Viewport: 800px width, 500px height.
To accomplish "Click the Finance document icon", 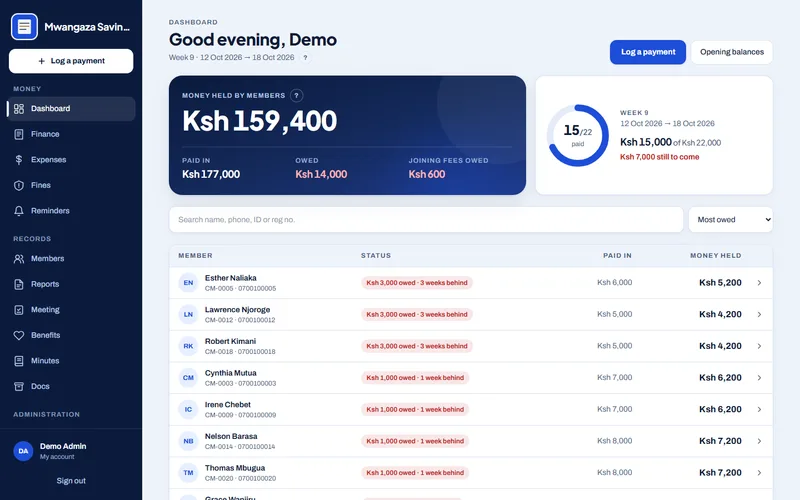I will click(x=19, y=134).
